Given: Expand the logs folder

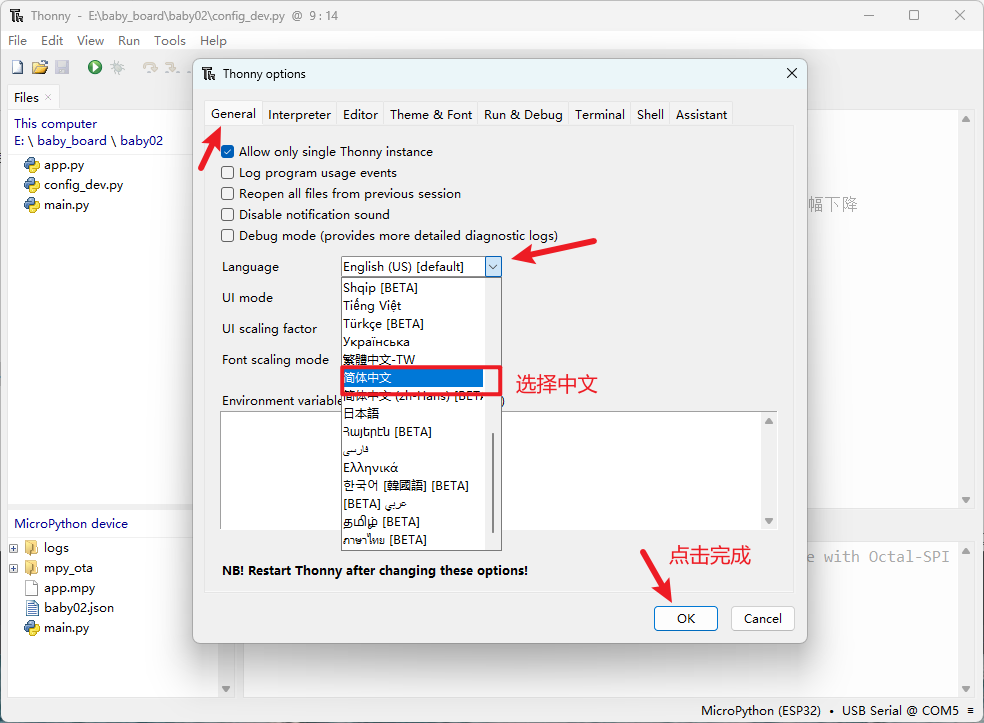Looking at the screenshot, I should click(x=13, y=549).
